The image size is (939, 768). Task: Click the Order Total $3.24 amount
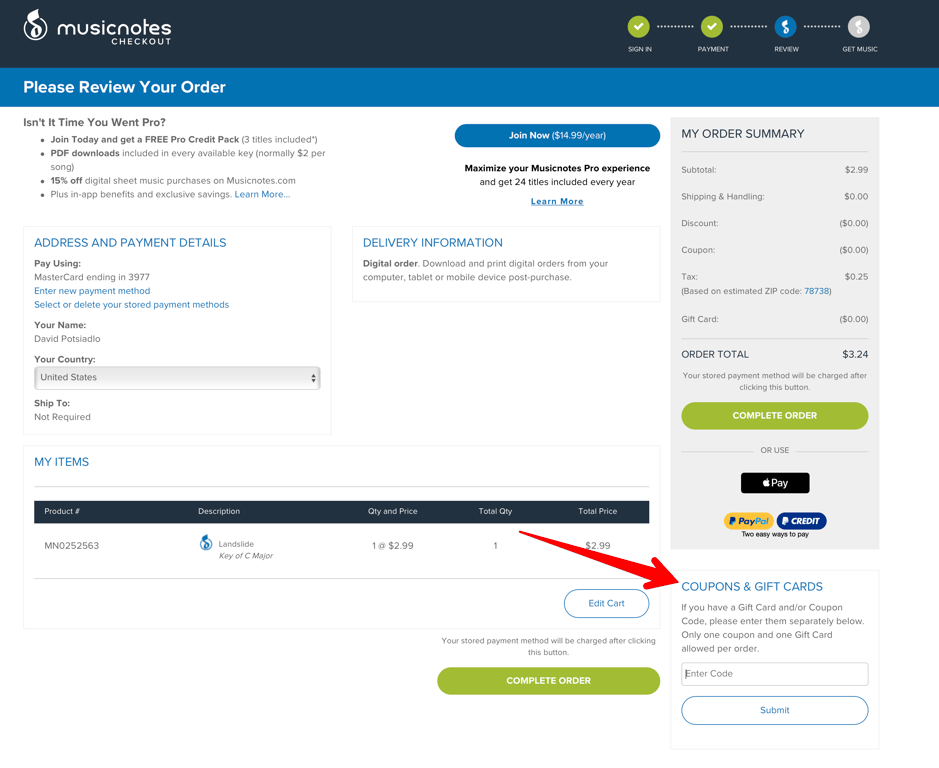[x=855, y=354]
